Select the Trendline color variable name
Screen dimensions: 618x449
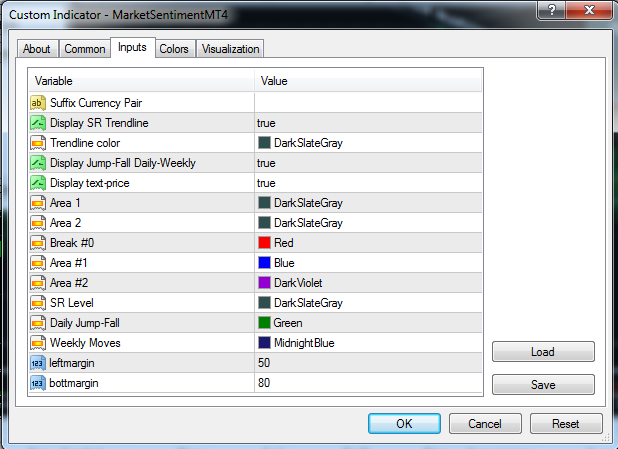tap(85, 143)
